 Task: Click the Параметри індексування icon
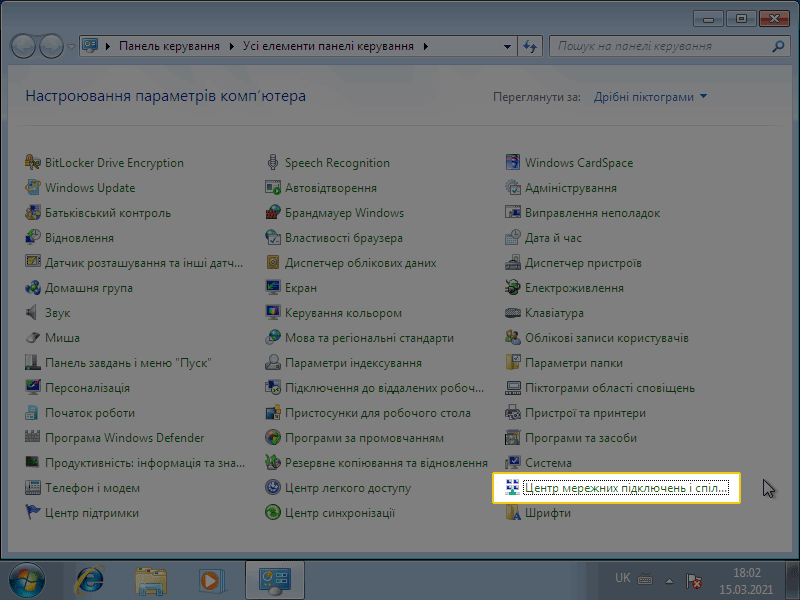(x=273, y=362)
